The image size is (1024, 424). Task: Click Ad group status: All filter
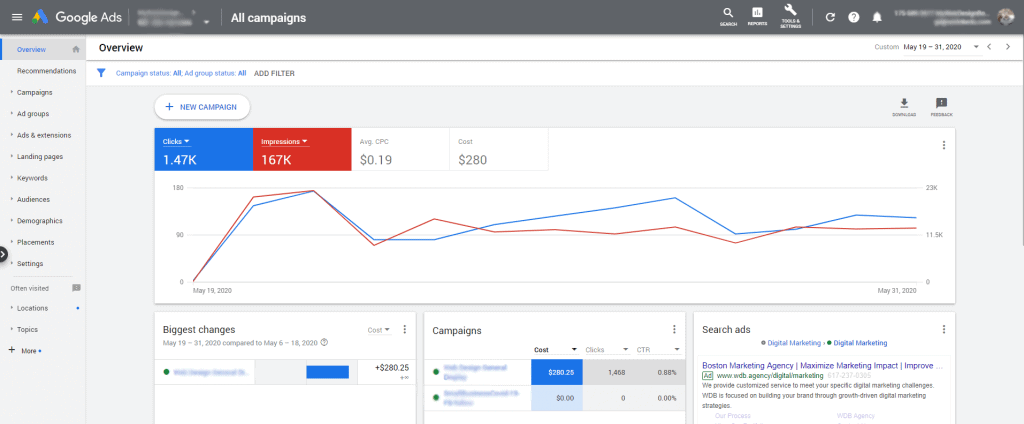(x=216, y=73)
